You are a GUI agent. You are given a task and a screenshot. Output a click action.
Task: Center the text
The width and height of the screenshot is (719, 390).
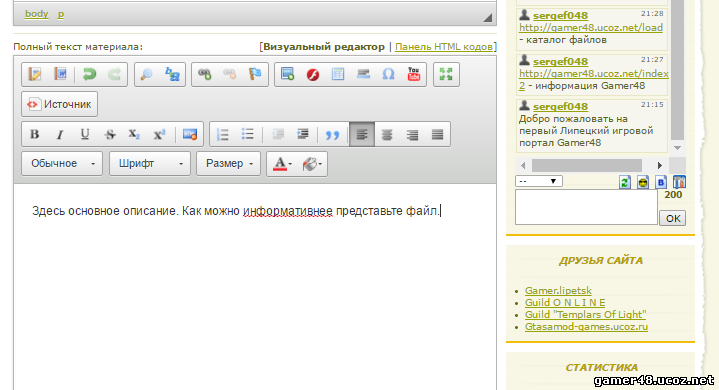387,134
